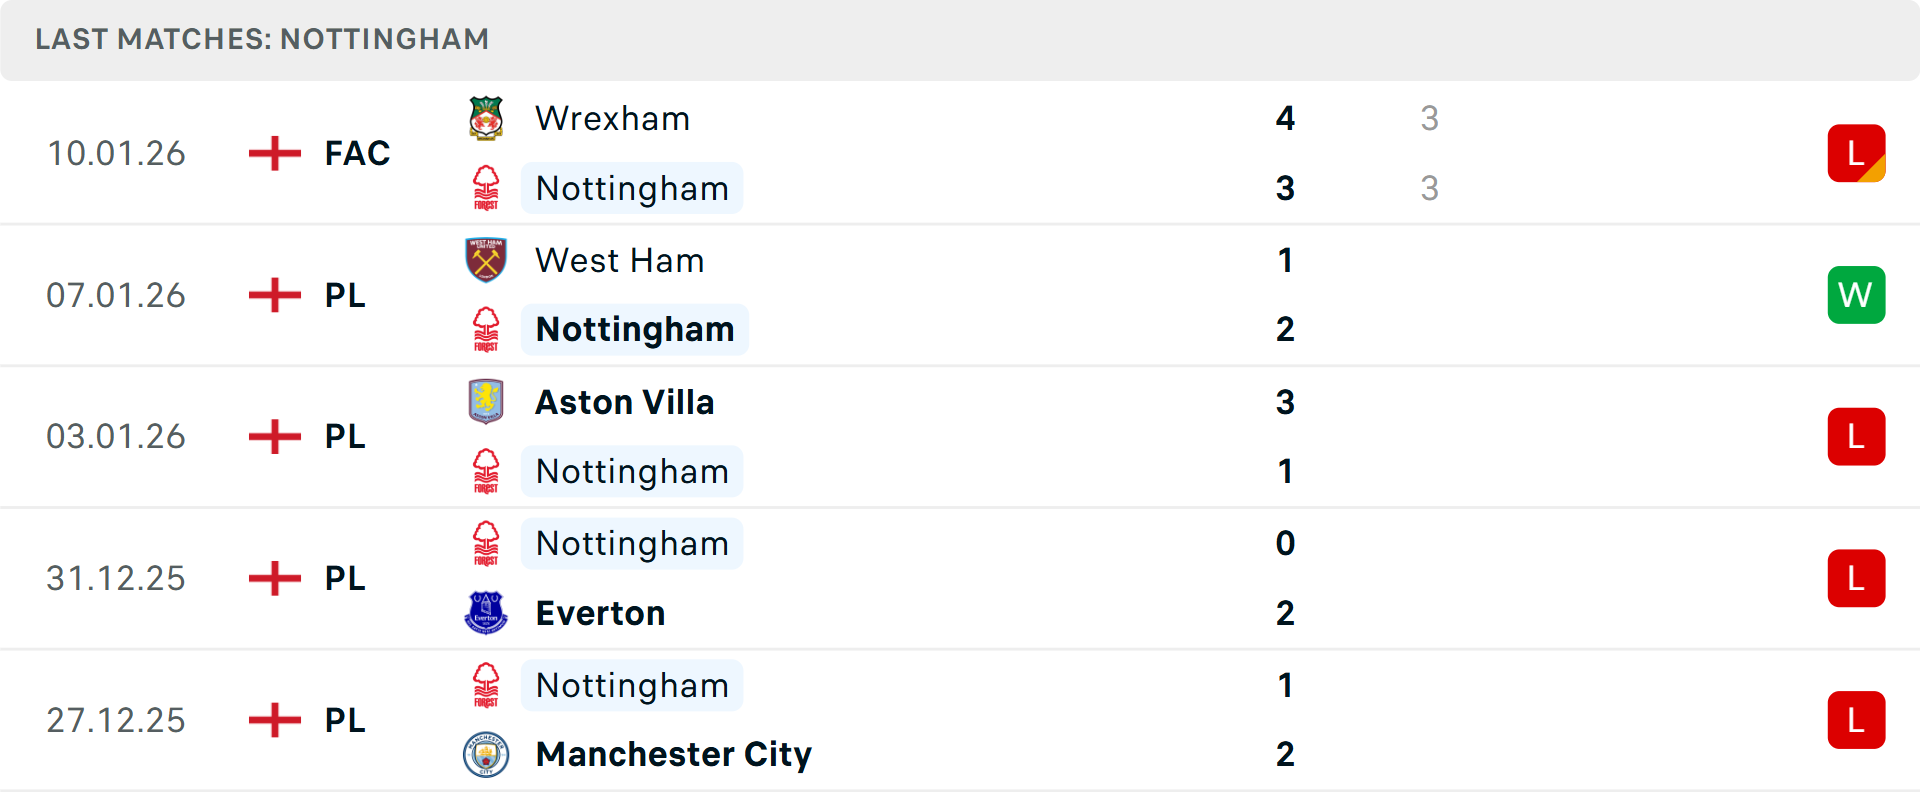Open the Everton team link
1920x792 pixels.
coord(600,613)
